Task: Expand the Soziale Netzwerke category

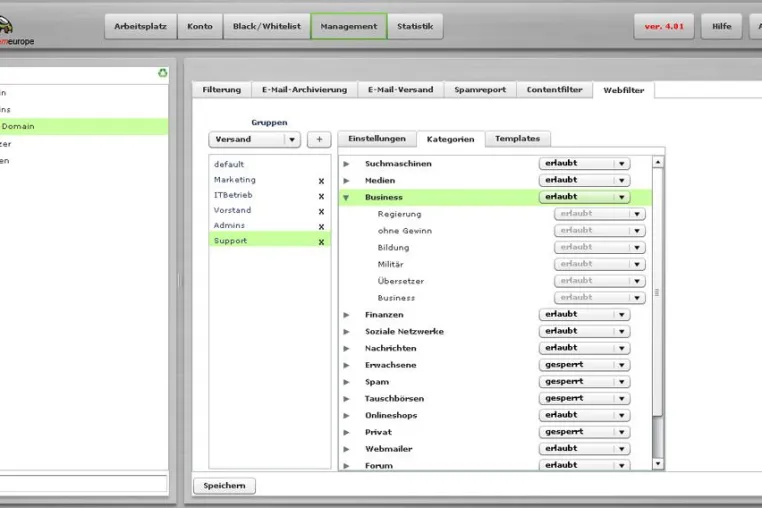Action: pyautogui.click(x=346, y=332)
